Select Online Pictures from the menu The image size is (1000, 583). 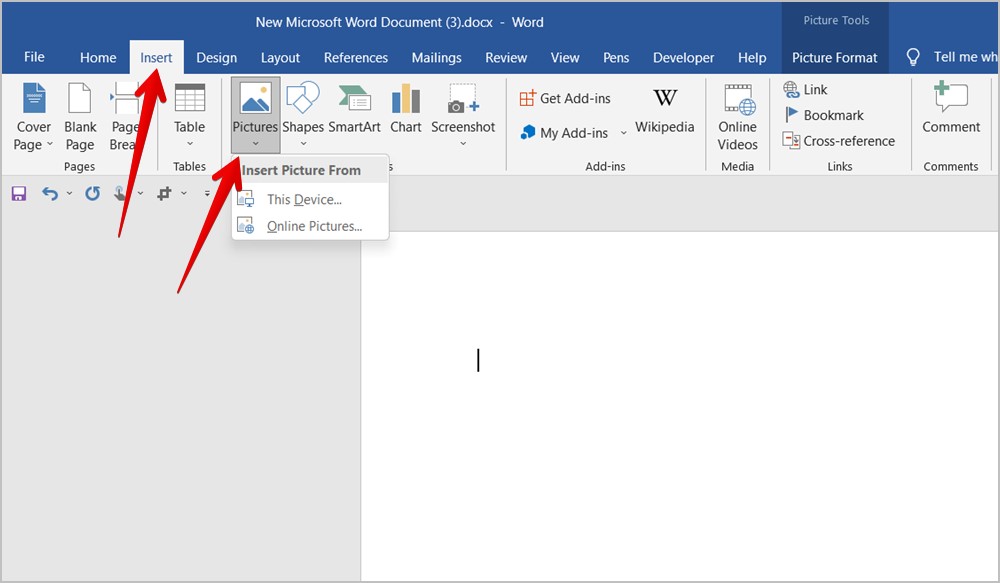(311, 225)
